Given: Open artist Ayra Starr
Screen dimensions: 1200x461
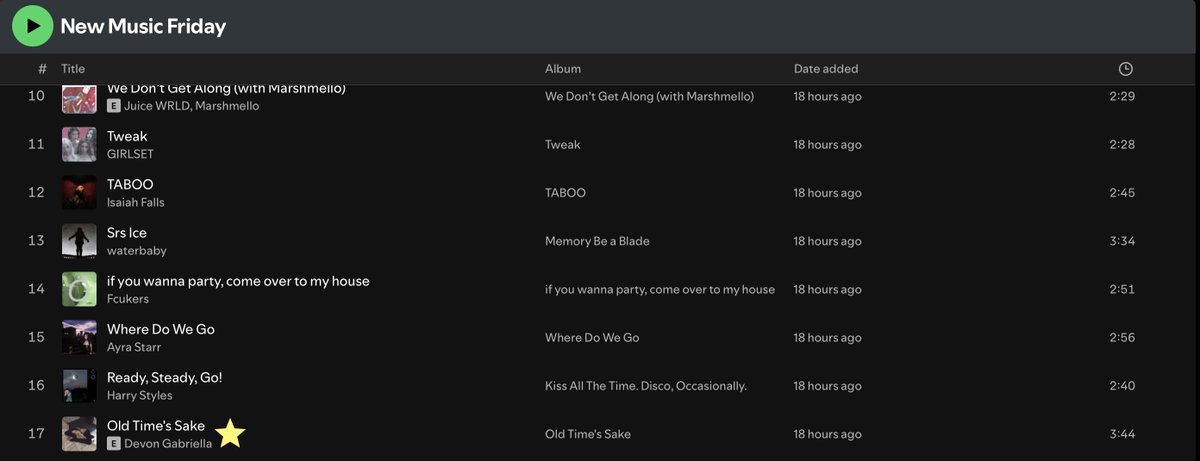Looking at the screenshot, I should pos(134,347).
